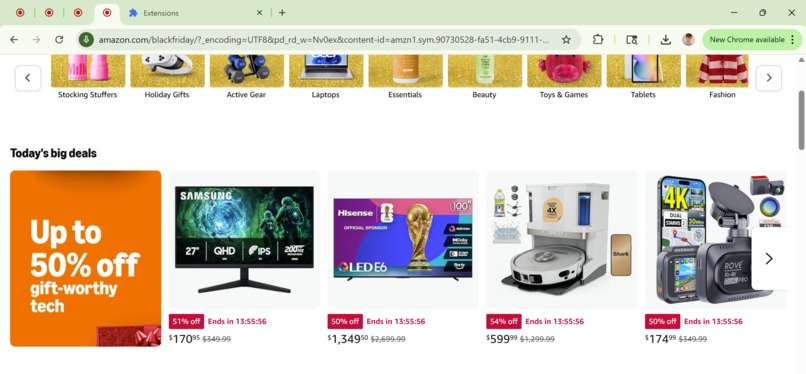Viewport: 806px width, 374px height.
Task: Bookmark this page with the star icon
Action: click(x=566, y=40)
